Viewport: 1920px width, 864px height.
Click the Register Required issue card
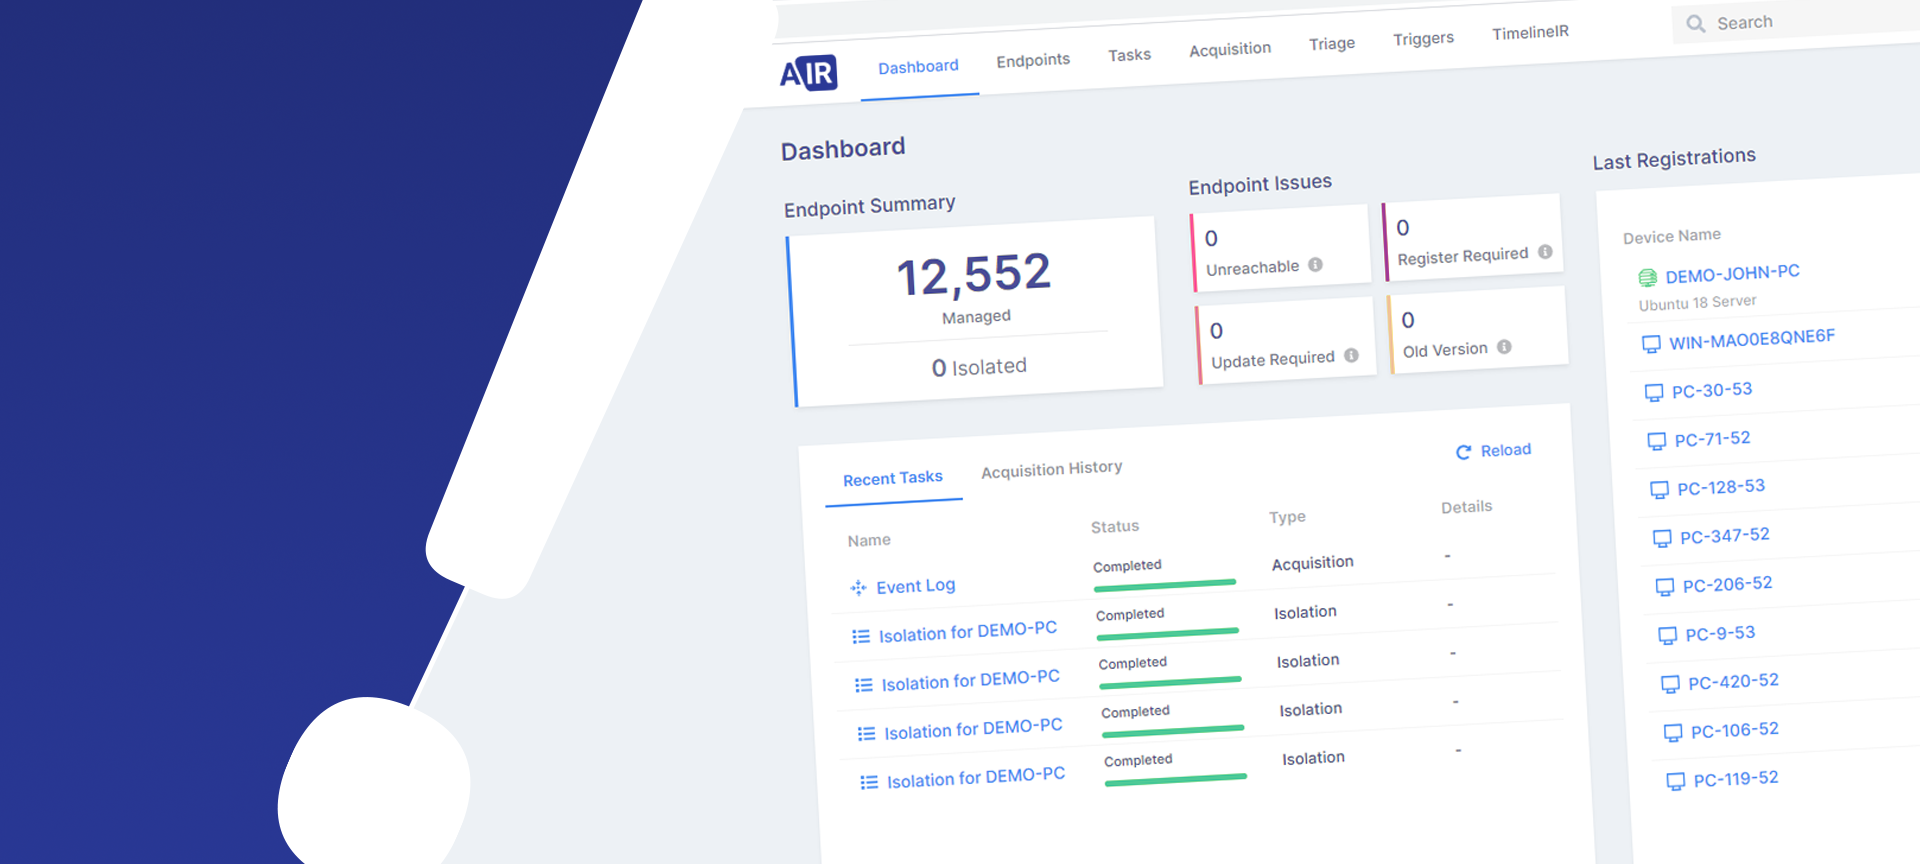pos(1473,238)
